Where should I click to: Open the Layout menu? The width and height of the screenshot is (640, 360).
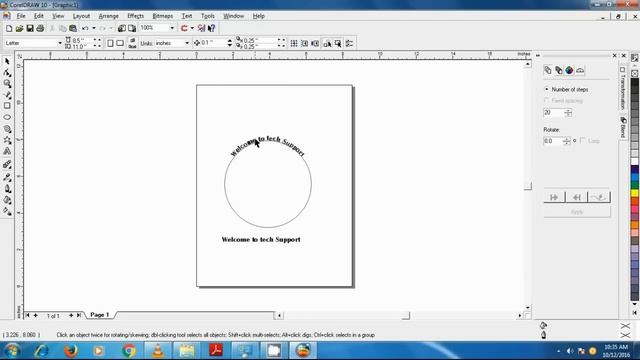pos(81,16)
